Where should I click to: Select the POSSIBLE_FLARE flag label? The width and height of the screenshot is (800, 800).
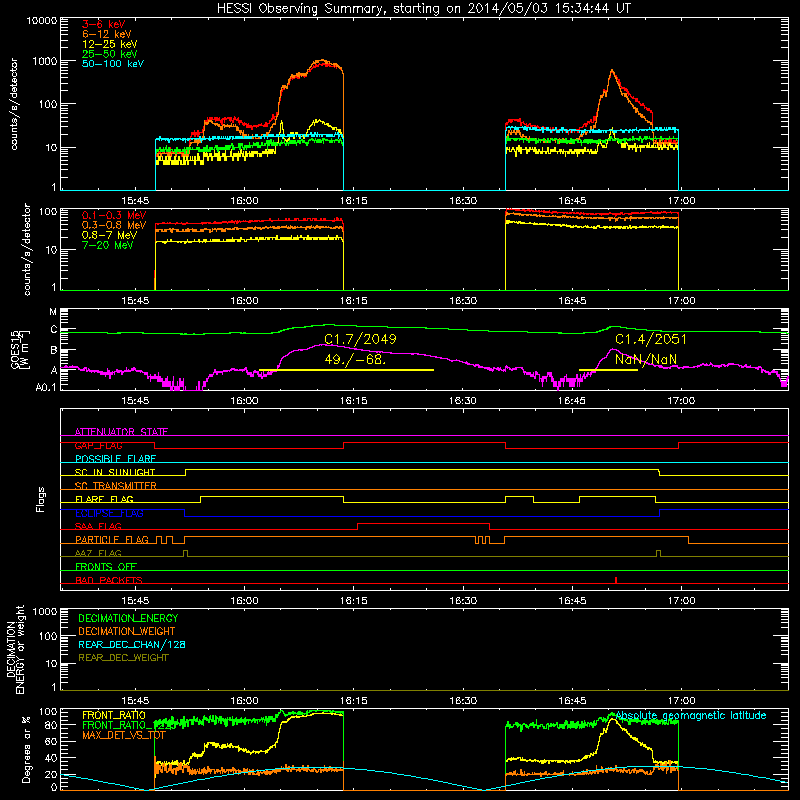pos(115,459)
